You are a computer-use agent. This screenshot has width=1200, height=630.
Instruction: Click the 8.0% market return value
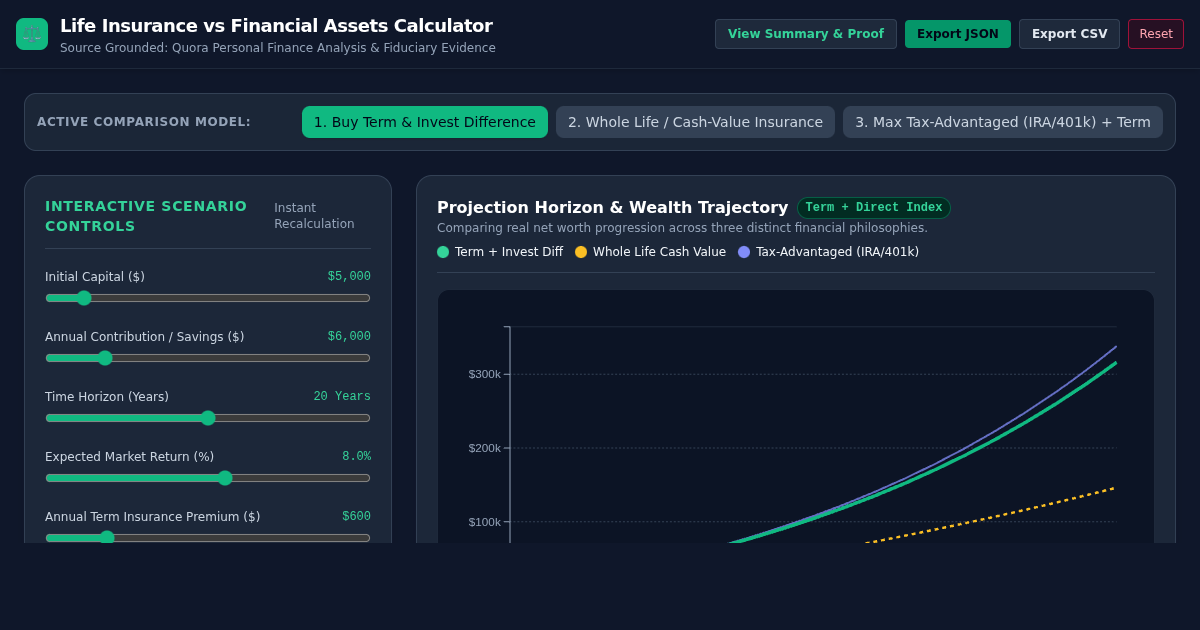pyautogui.click(x=356, y=457)
